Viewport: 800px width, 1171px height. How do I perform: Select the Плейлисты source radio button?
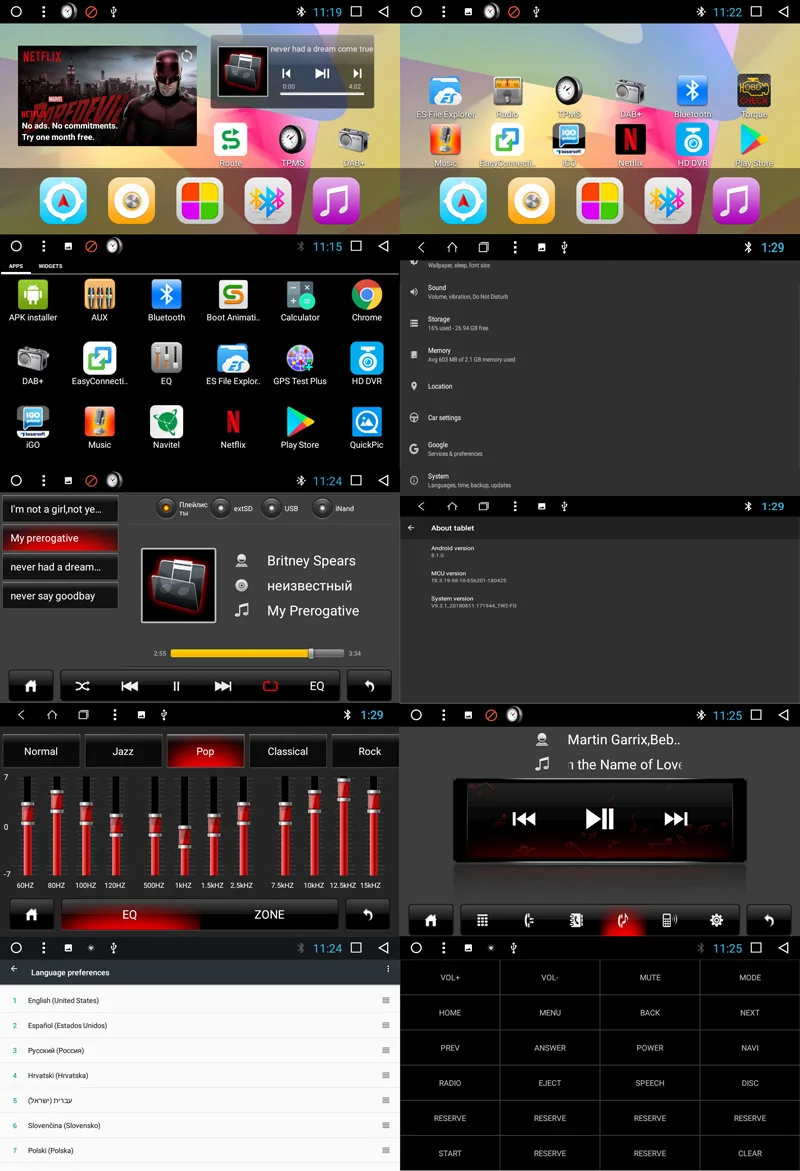pos(166,508)
